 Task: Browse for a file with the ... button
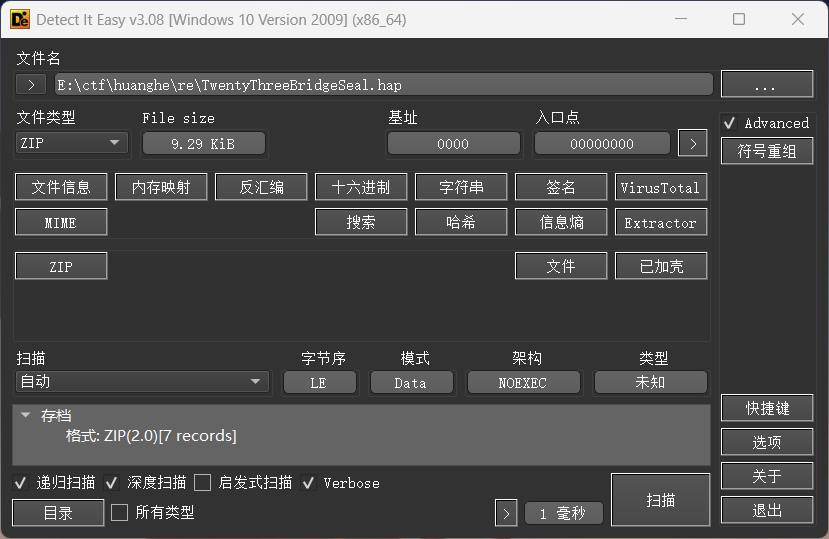click(767, 84)
